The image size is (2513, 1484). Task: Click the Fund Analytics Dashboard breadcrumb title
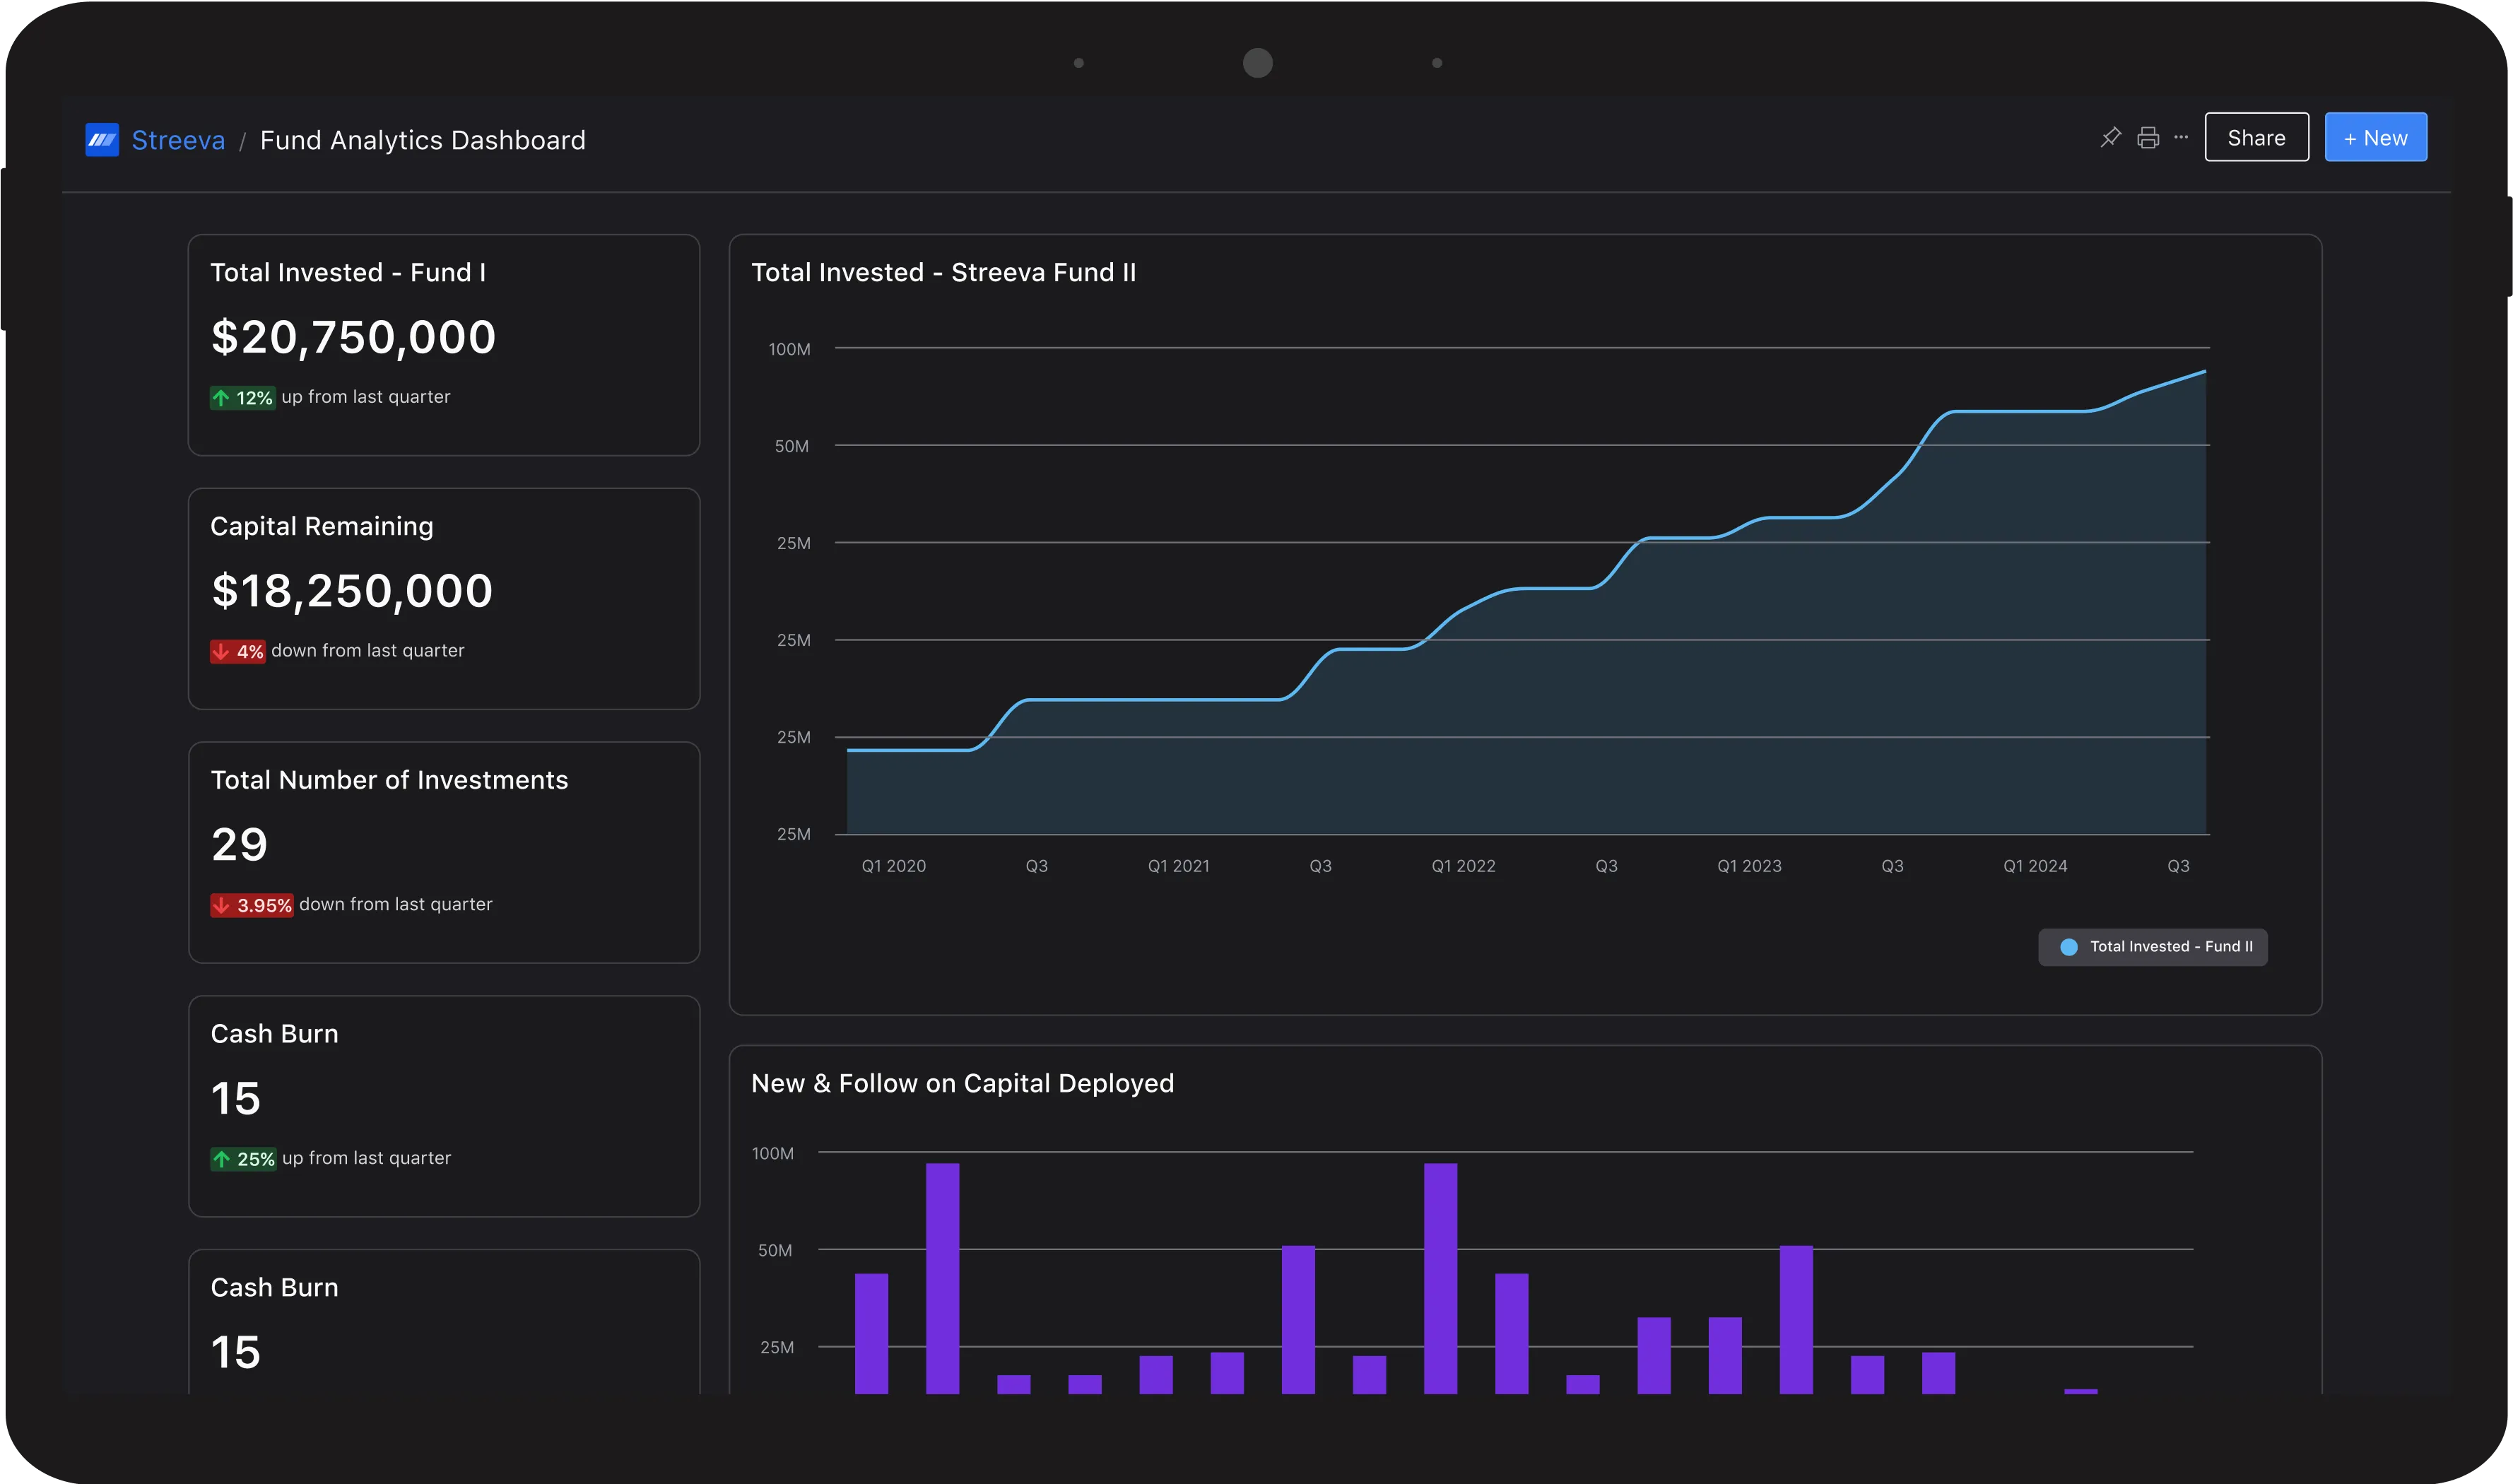click(x=422, y=140)
